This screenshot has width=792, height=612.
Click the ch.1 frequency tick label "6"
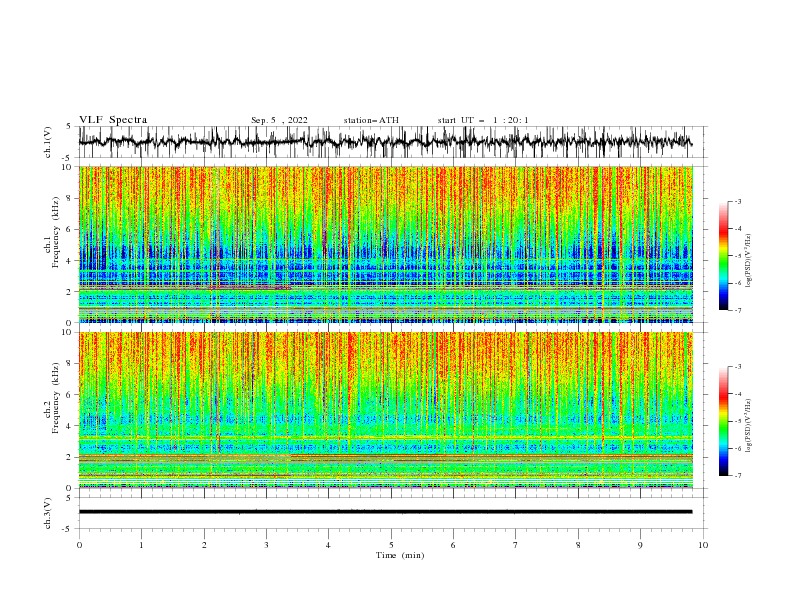pyautogui.click(x=69, y=229)
